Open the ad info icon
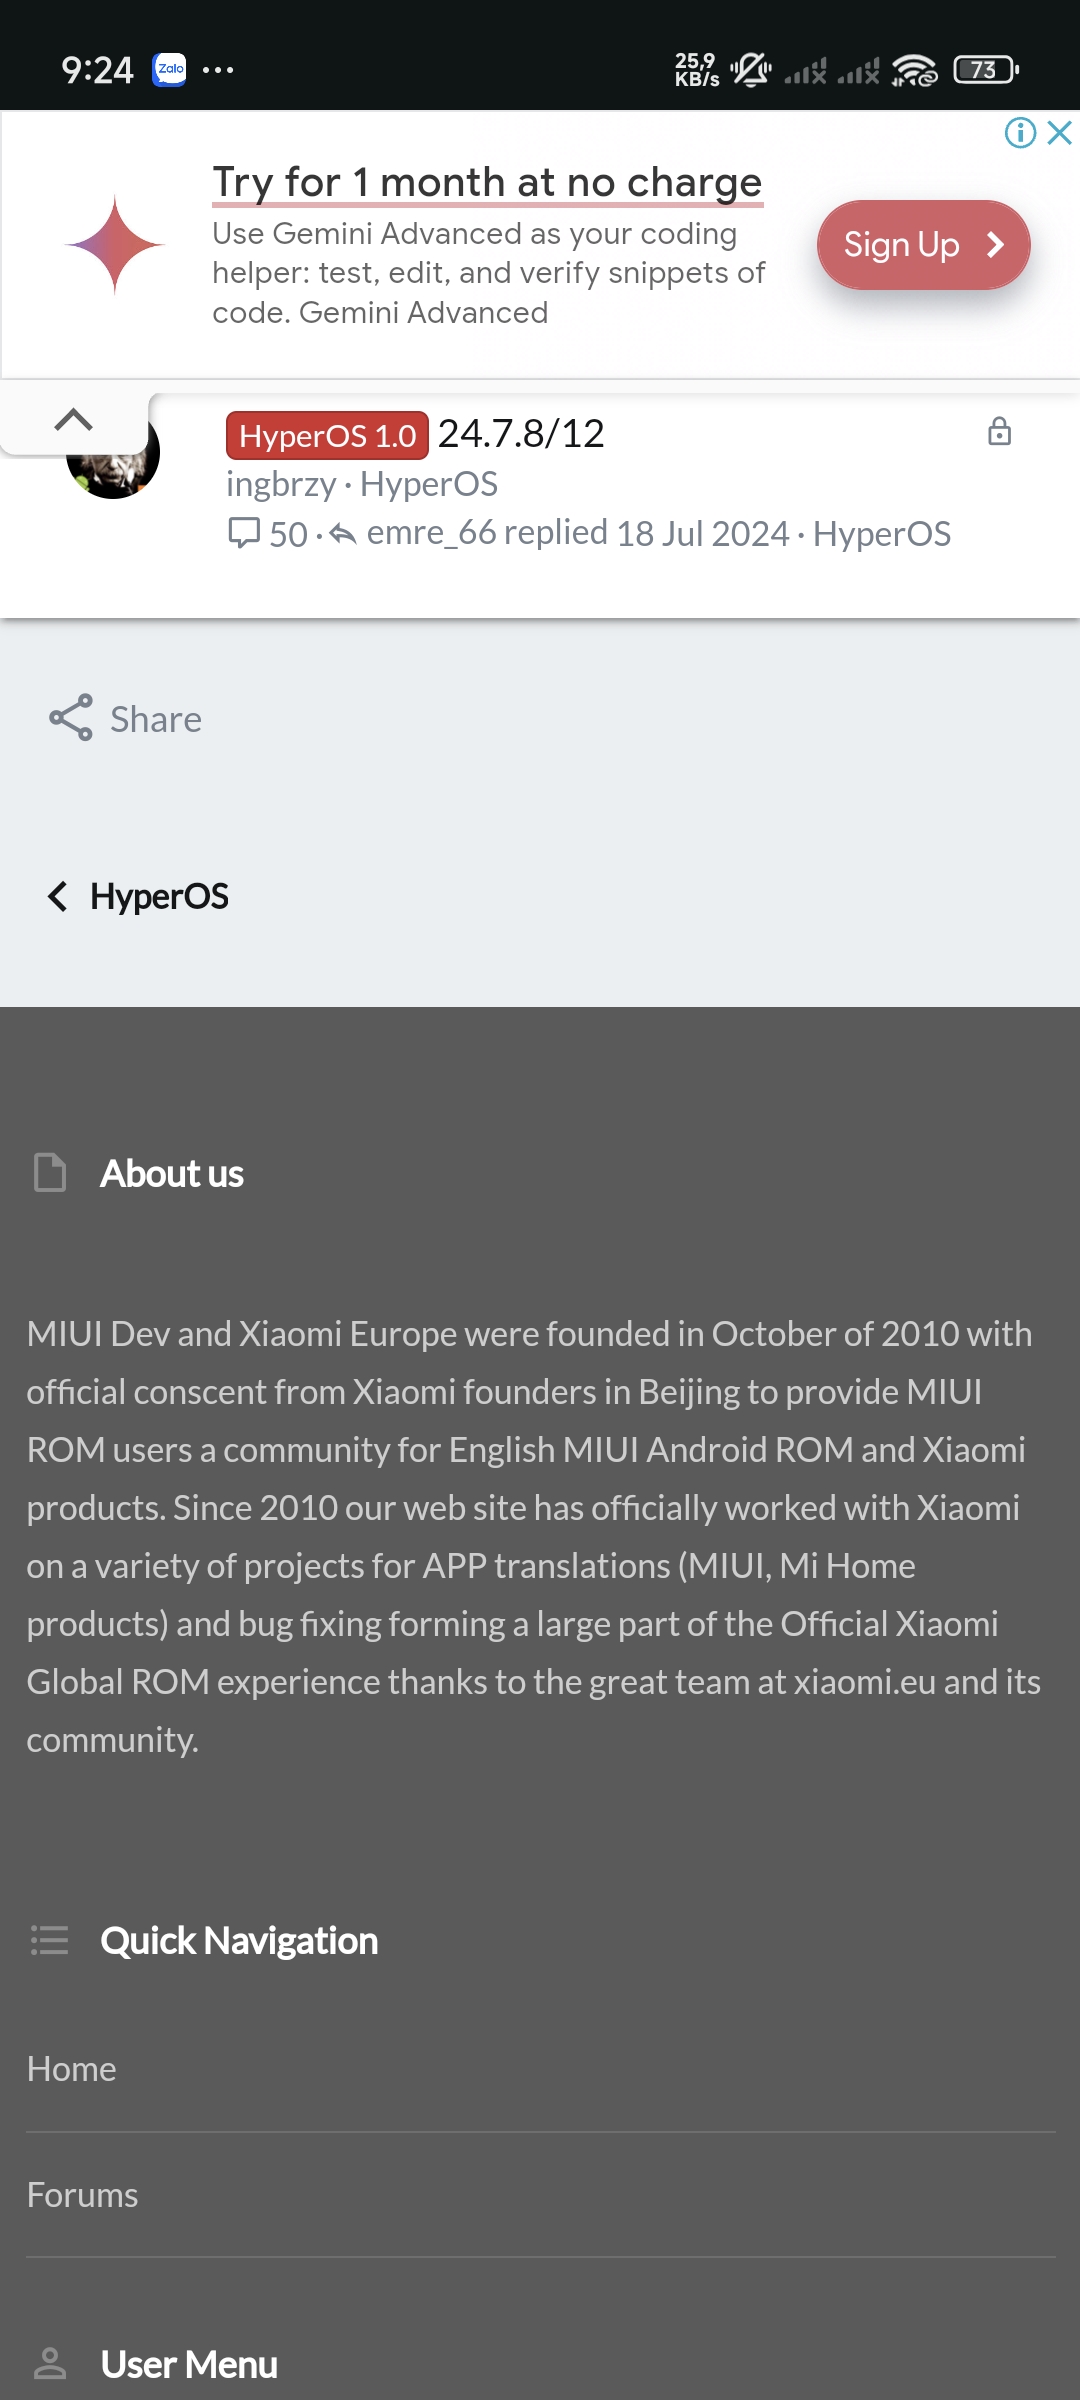Screen dimensions: 1080x2400 tap(1020, 133)
